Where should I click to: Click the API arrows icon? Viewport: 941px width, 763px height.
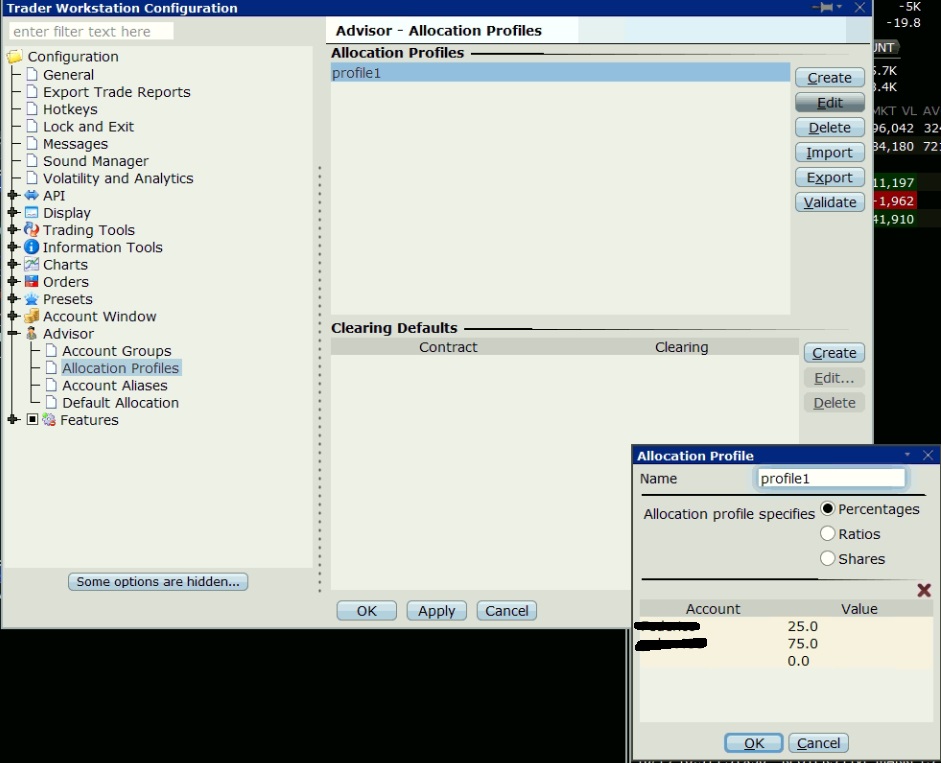[31, 196]
